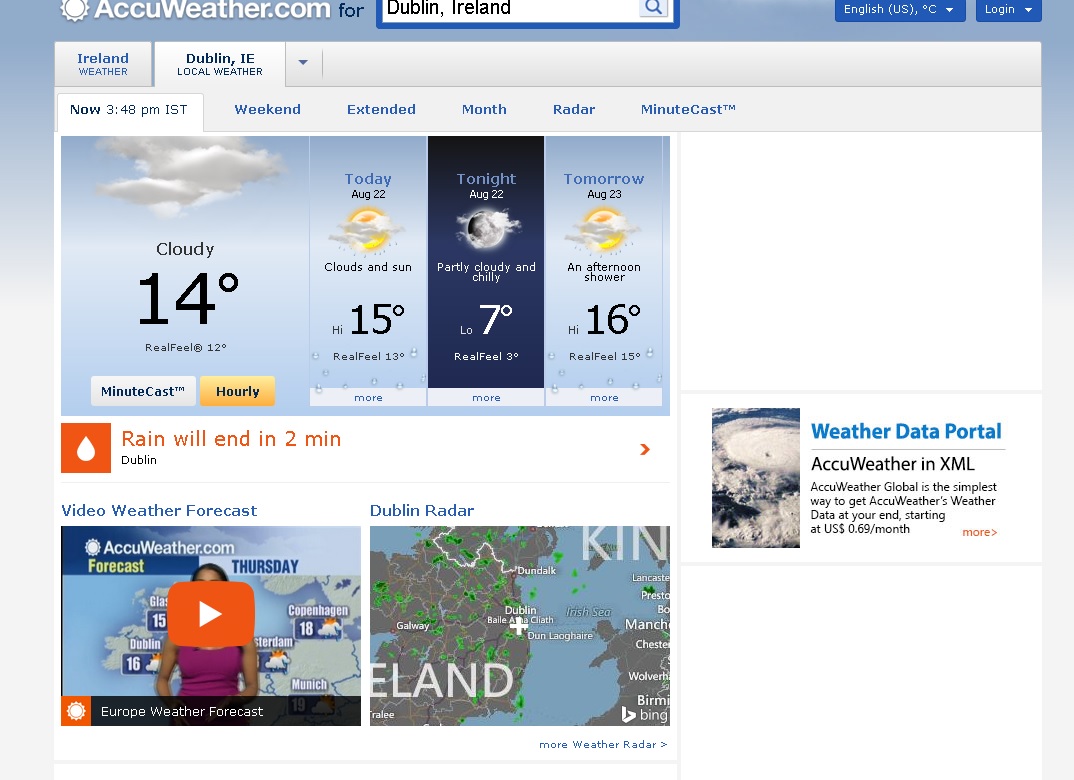Click 'AccuWeather in XML' text
This screenshot has width=1074, height=780.
[x=892, y=464]
